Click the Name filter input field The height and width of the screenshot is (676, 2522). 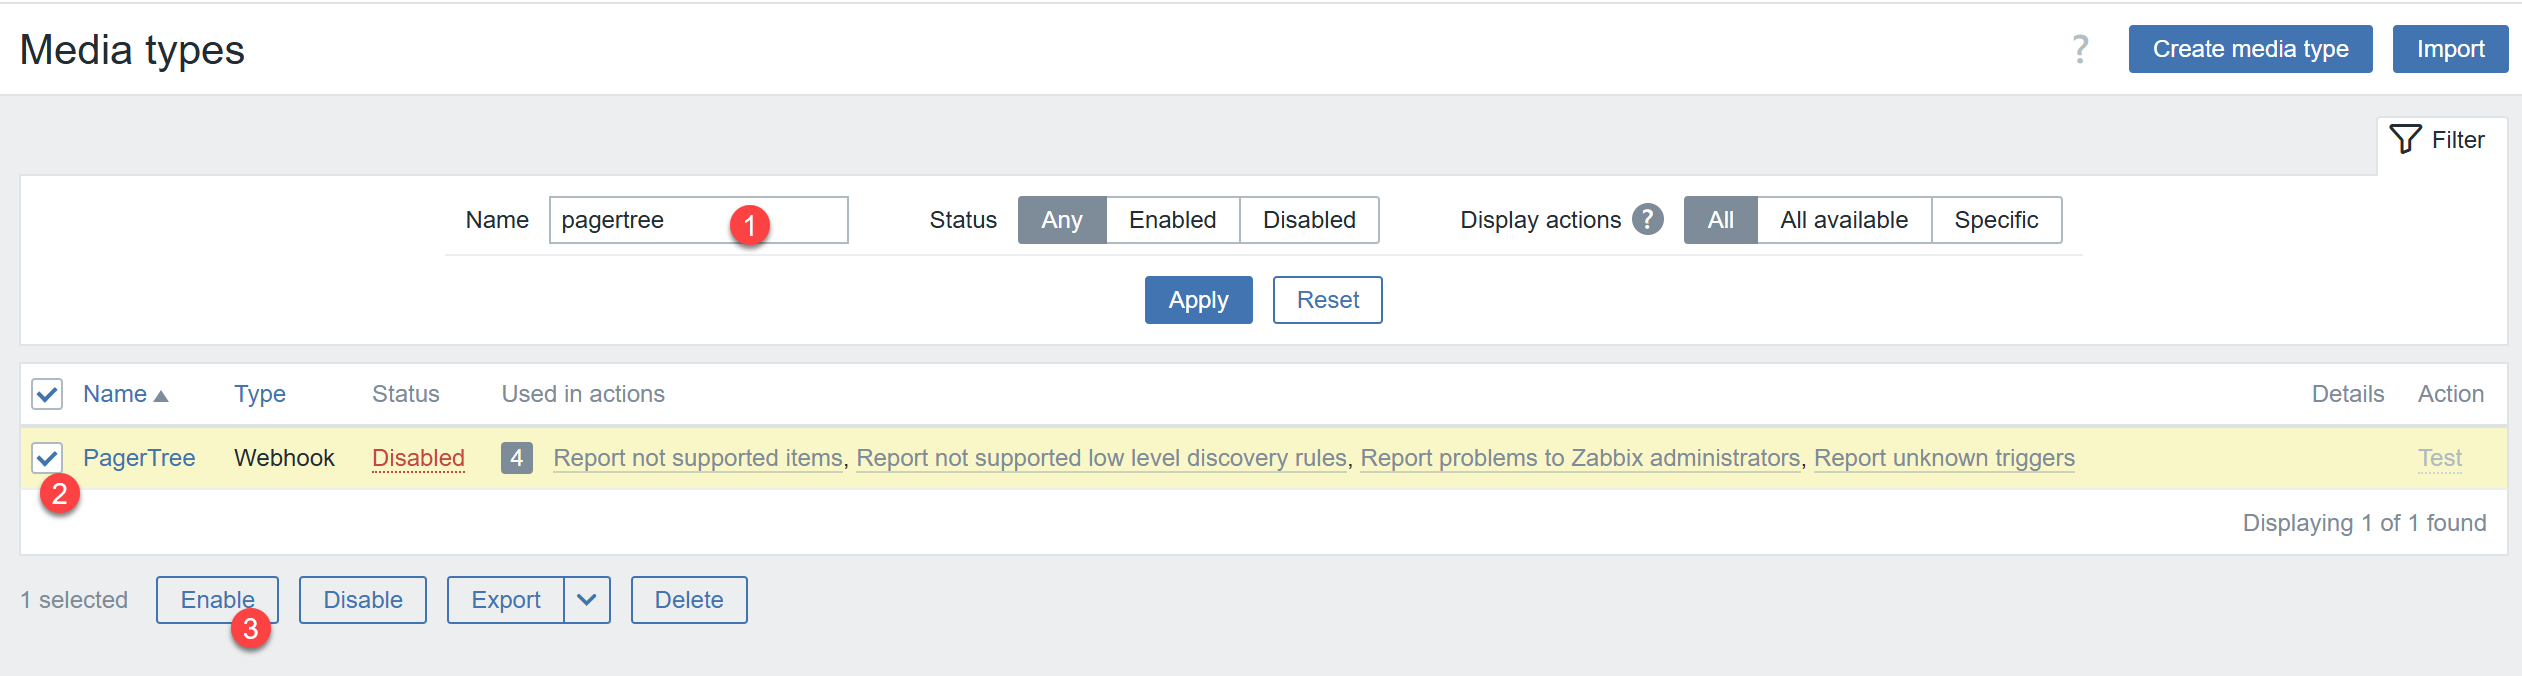(x=640, y=220)
